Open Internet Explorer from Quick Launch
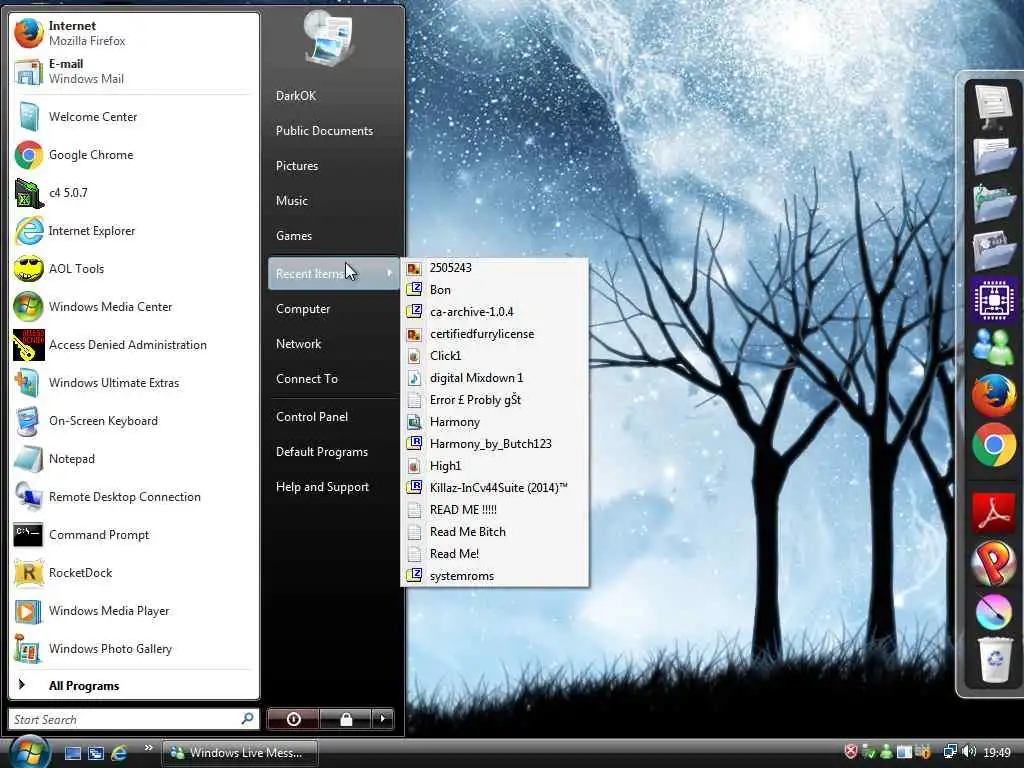1024x768 pixels. click(119, 753)
